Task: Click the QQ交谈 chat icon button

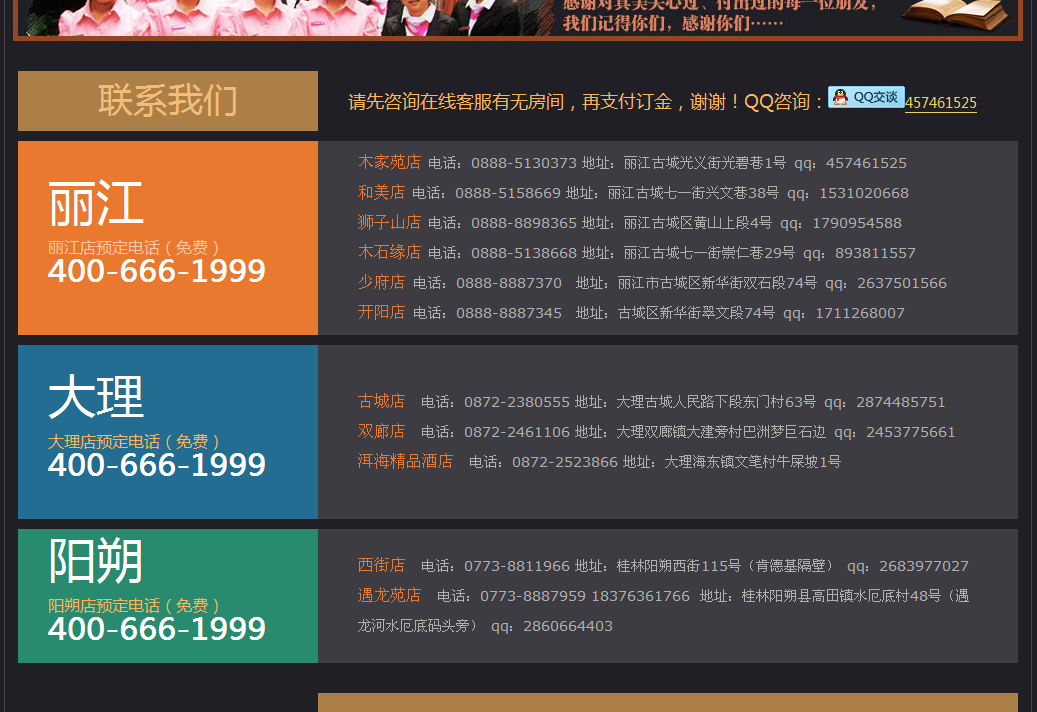Action: pyautogui.click(x=866, y=97)
